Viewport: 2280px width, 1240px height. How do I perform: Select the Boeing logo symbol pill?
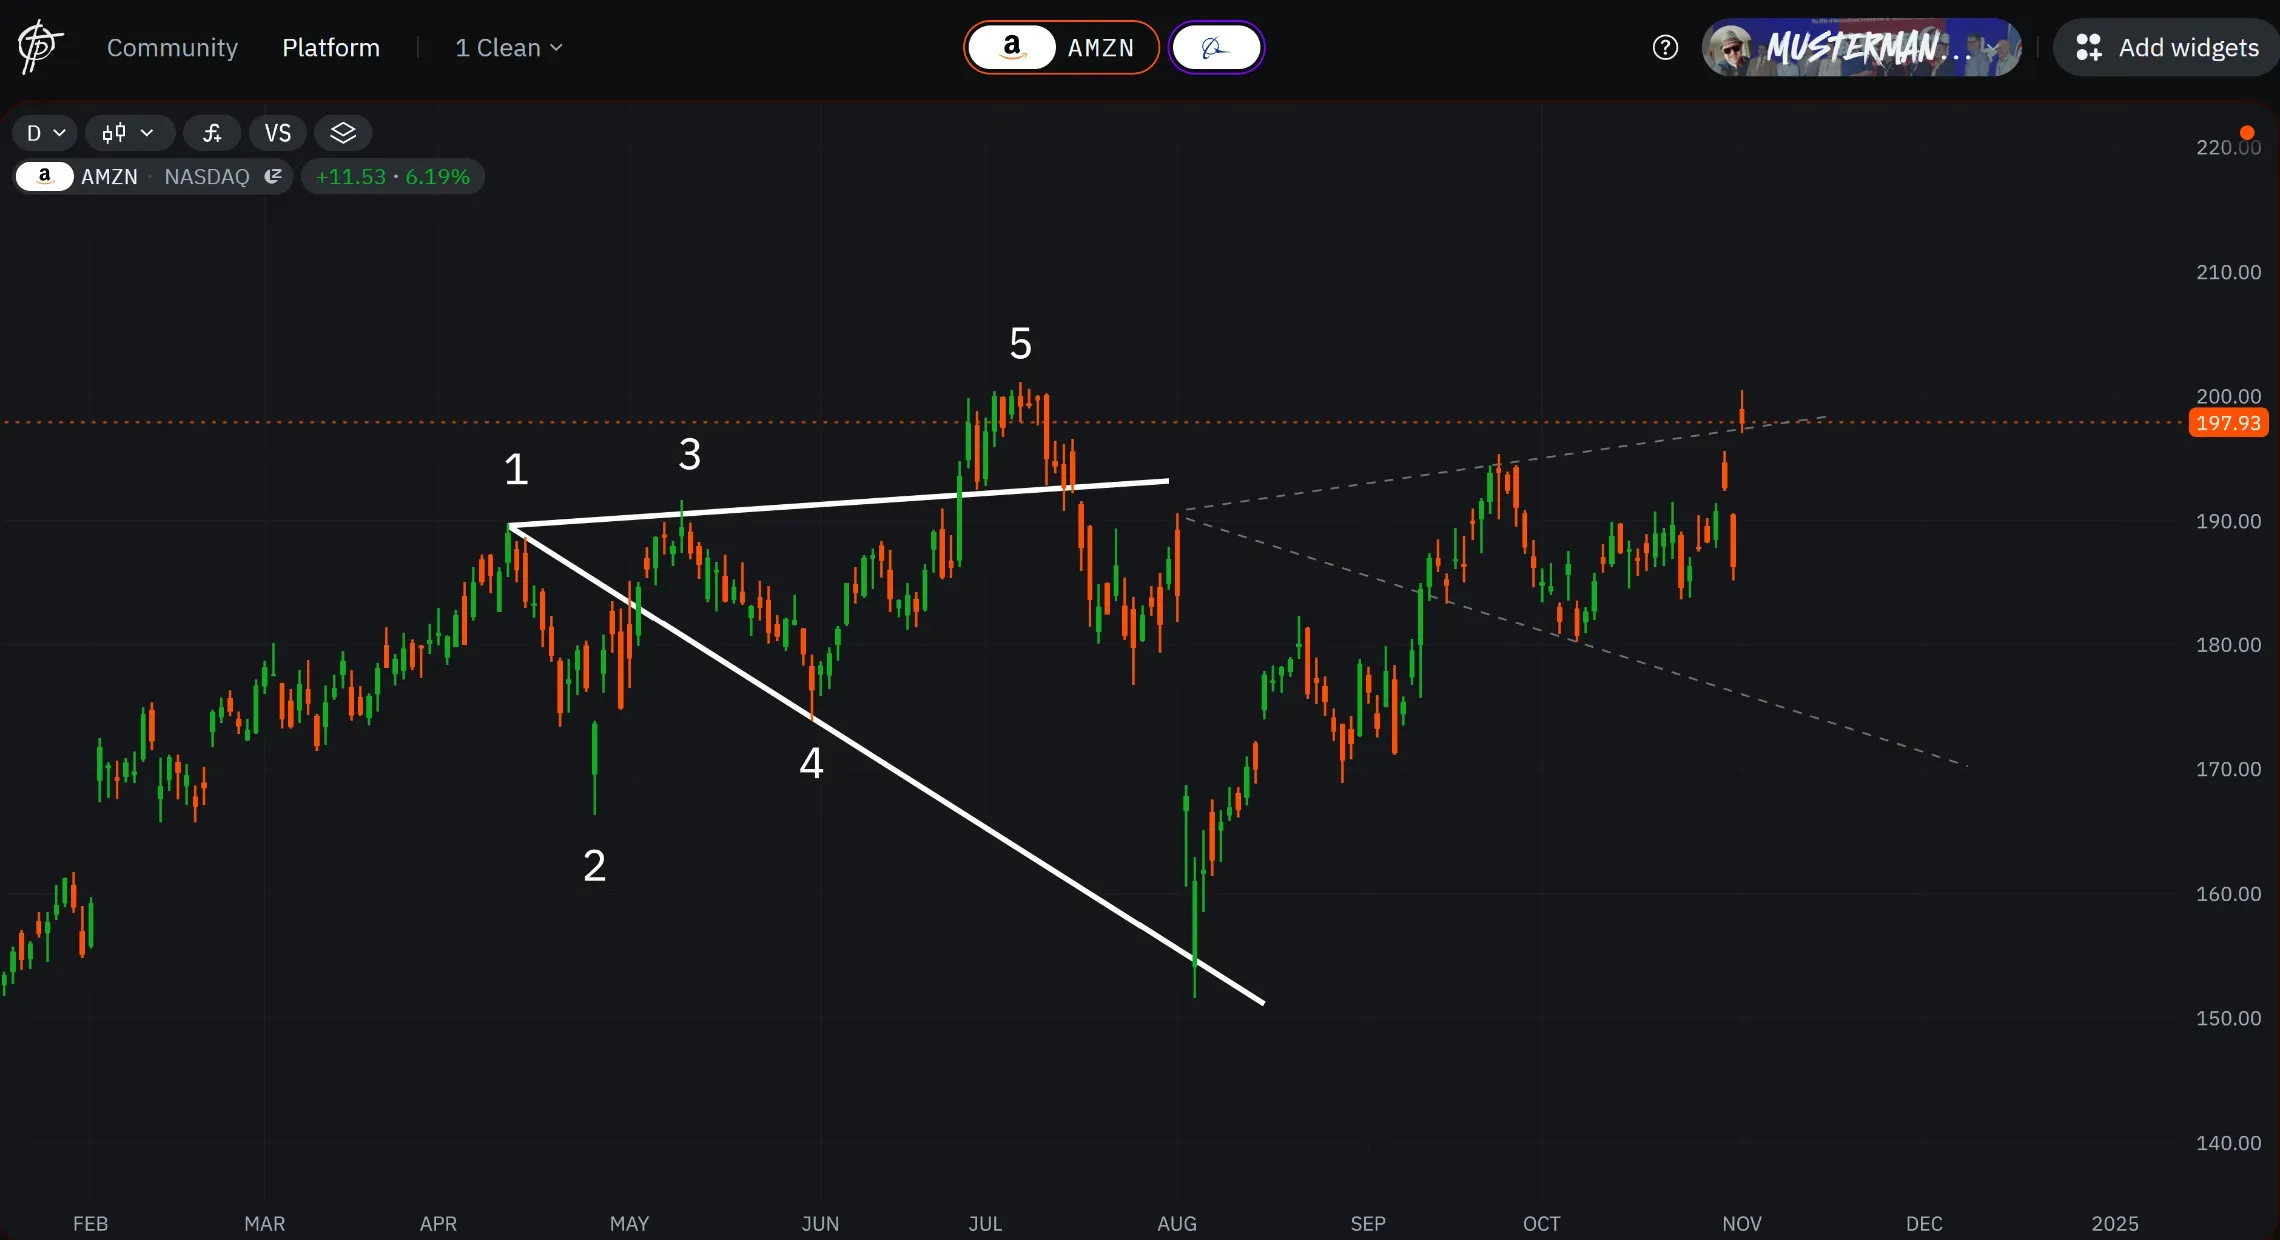1216,47
